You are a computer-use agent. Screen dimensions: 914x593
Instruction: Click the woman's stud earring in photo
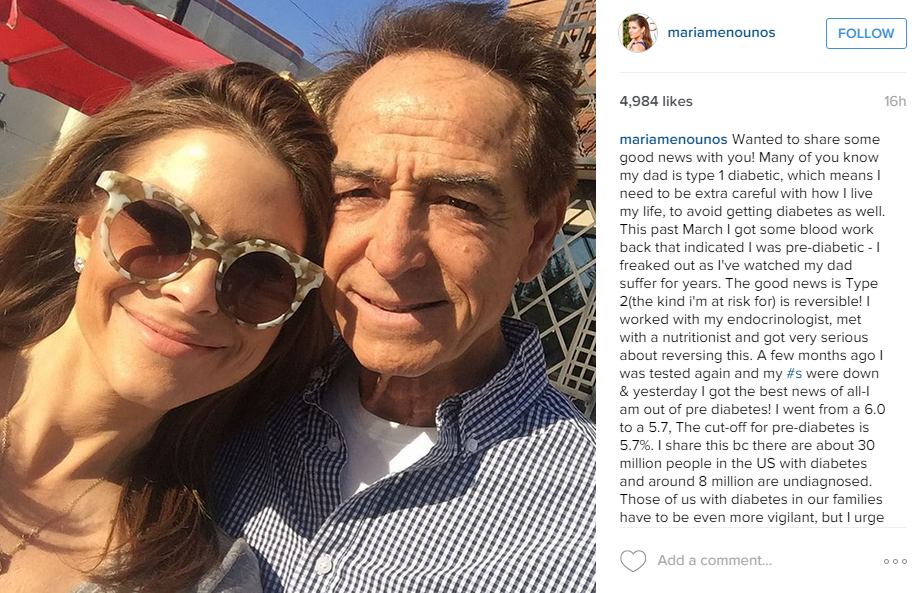pyautogui.click(x=79, y=265)
